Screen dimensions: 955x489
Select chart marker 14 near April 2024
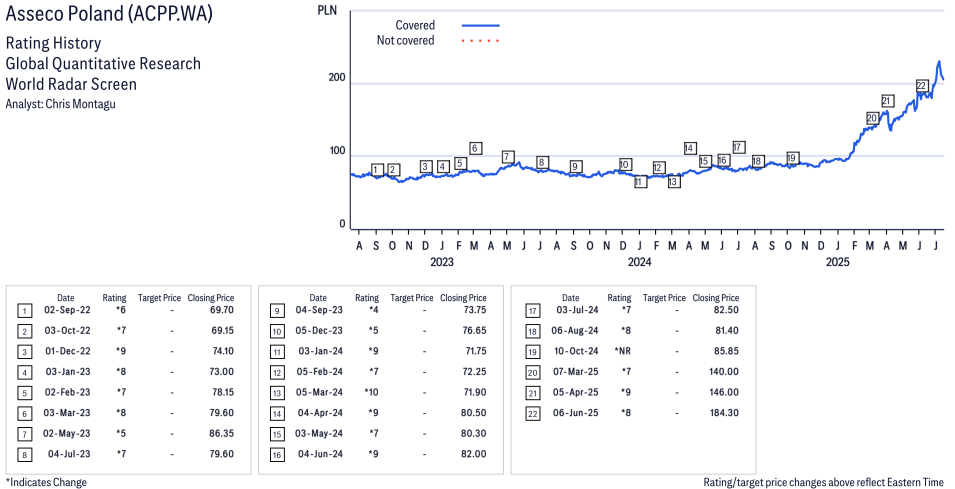pyautogui.click(x=689, y=148)
